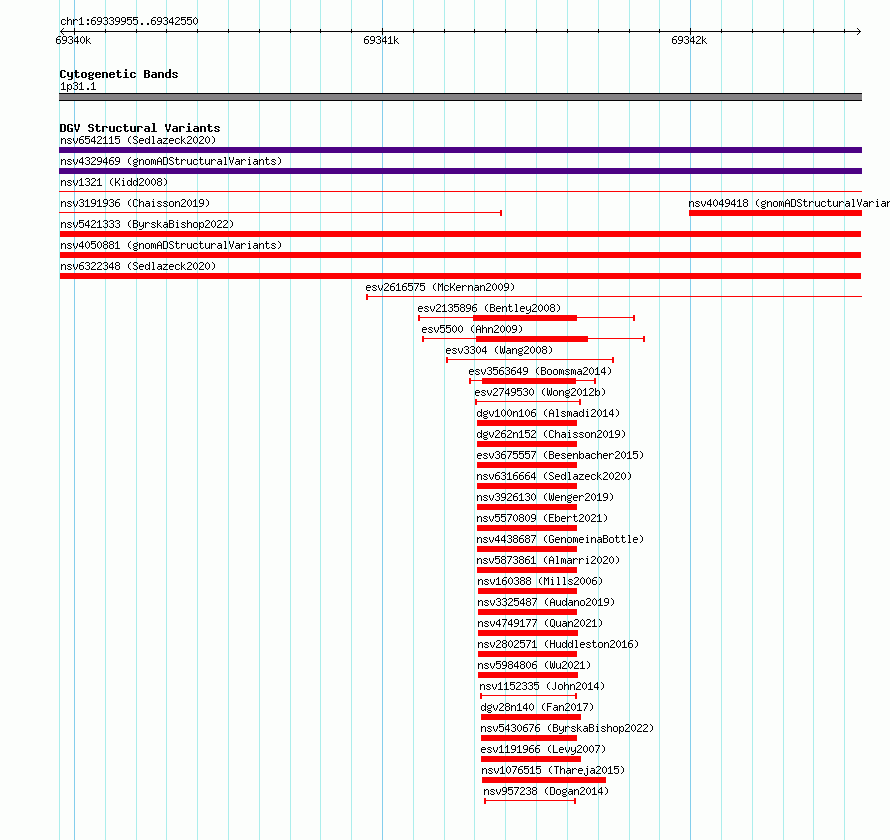Screen dimensions: 890x840
Task: Click the nsv6542115 (Sedlazeck2020) variant label
Action: [138, 140]
